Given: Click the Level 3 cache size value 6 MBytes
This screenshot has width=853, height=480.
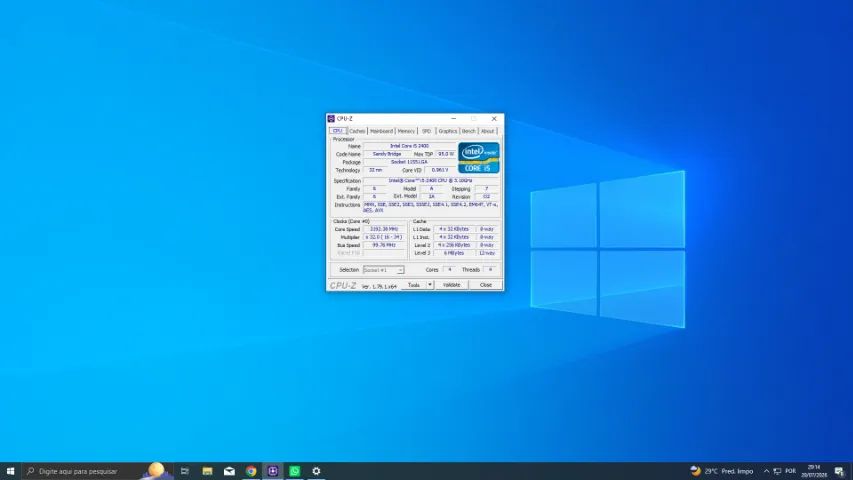Looking at the screenshot, I should (x=454, y=253).
